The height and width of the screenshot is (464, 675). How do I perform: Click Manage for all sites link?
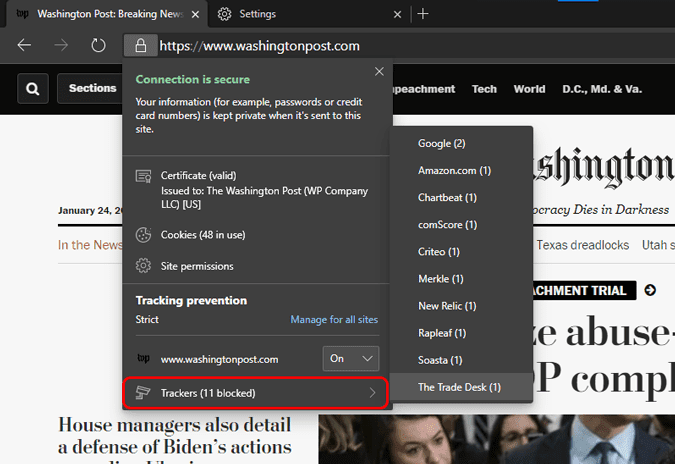(334, 320)
